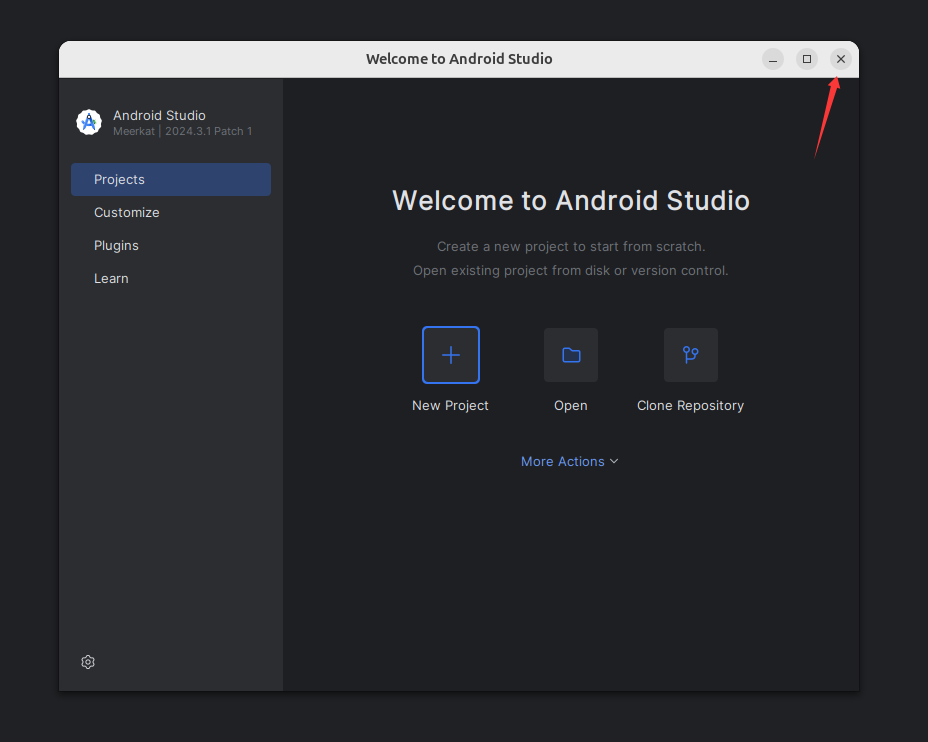Expand the More Actions dropdown
The width and height of the screenshot is (928, 742).
[x=563, y=461]
